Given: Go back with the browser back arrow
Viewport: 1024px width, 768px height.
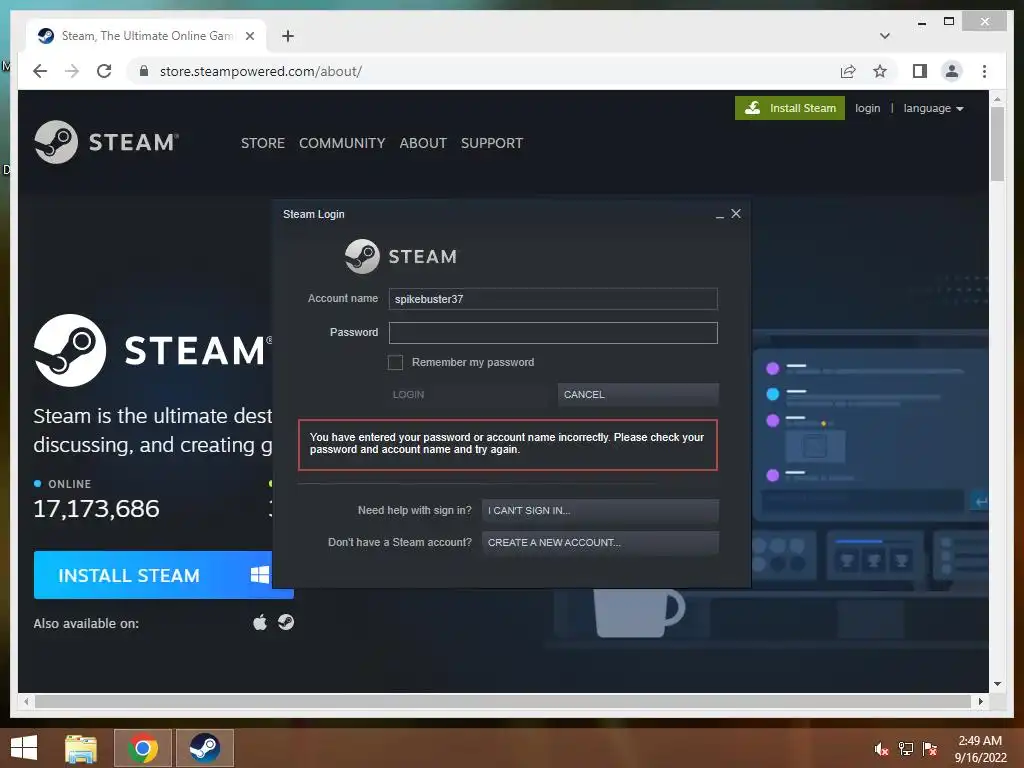Looking at the screenshot, I should coord(40,71).
